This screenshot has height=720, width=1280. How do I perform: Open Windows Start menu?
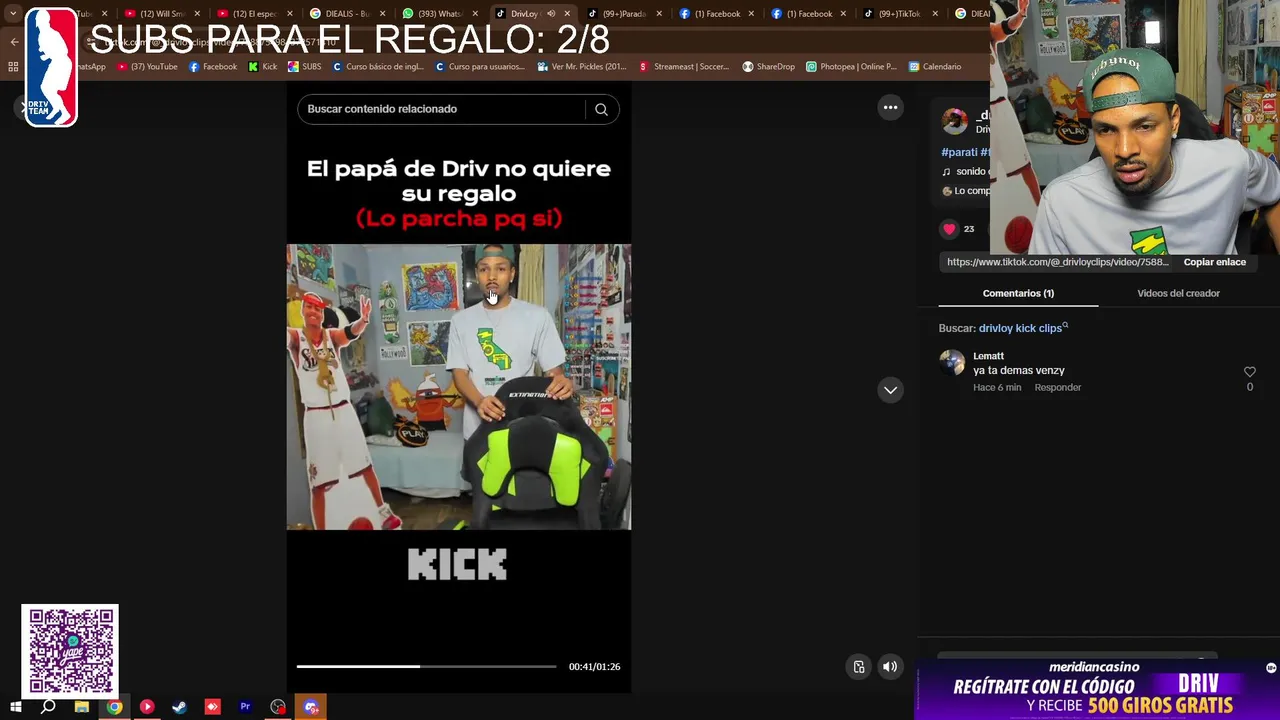point(15,707)
